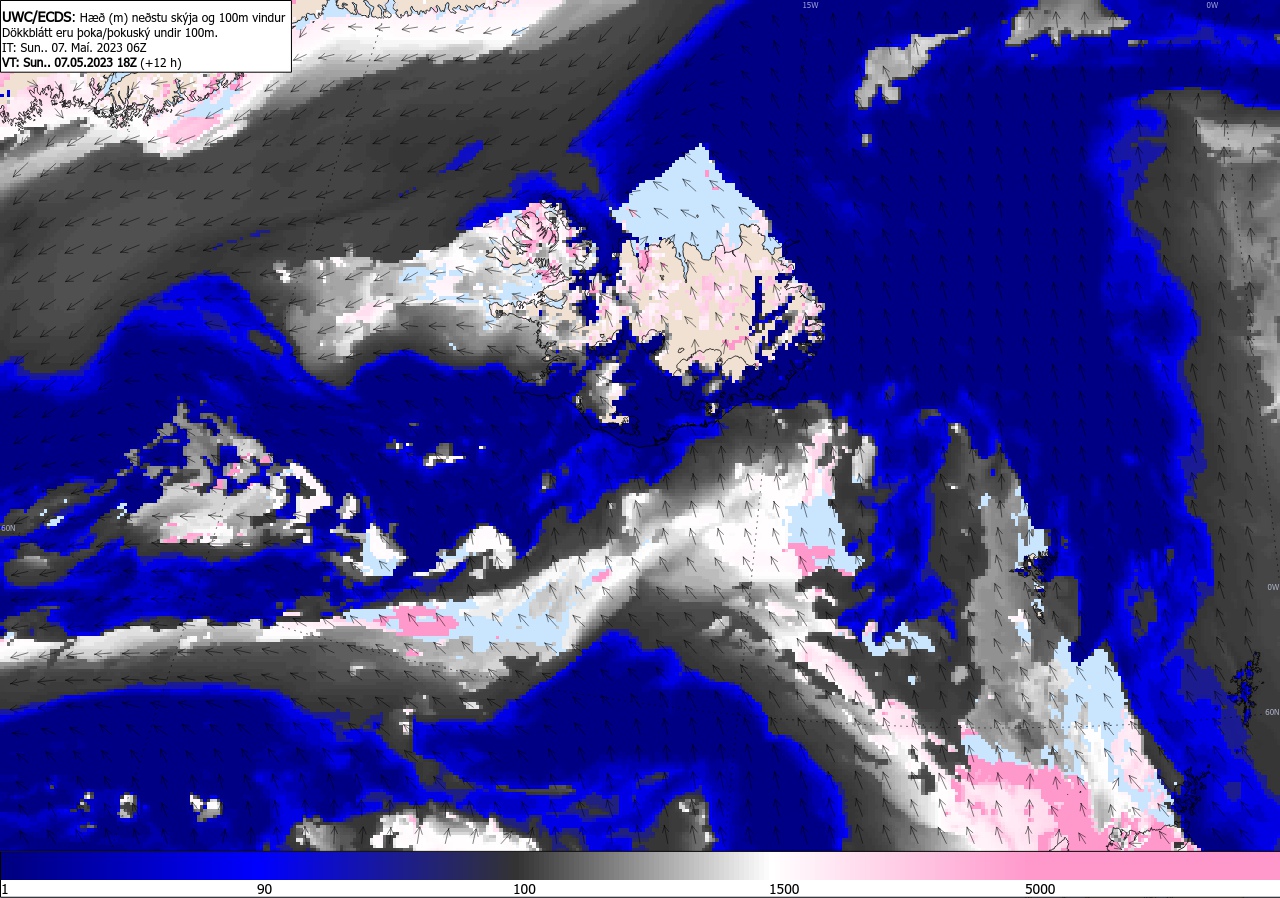
Task: Click the 60N latitude label on right
Action: click(x=1272, y=713)
